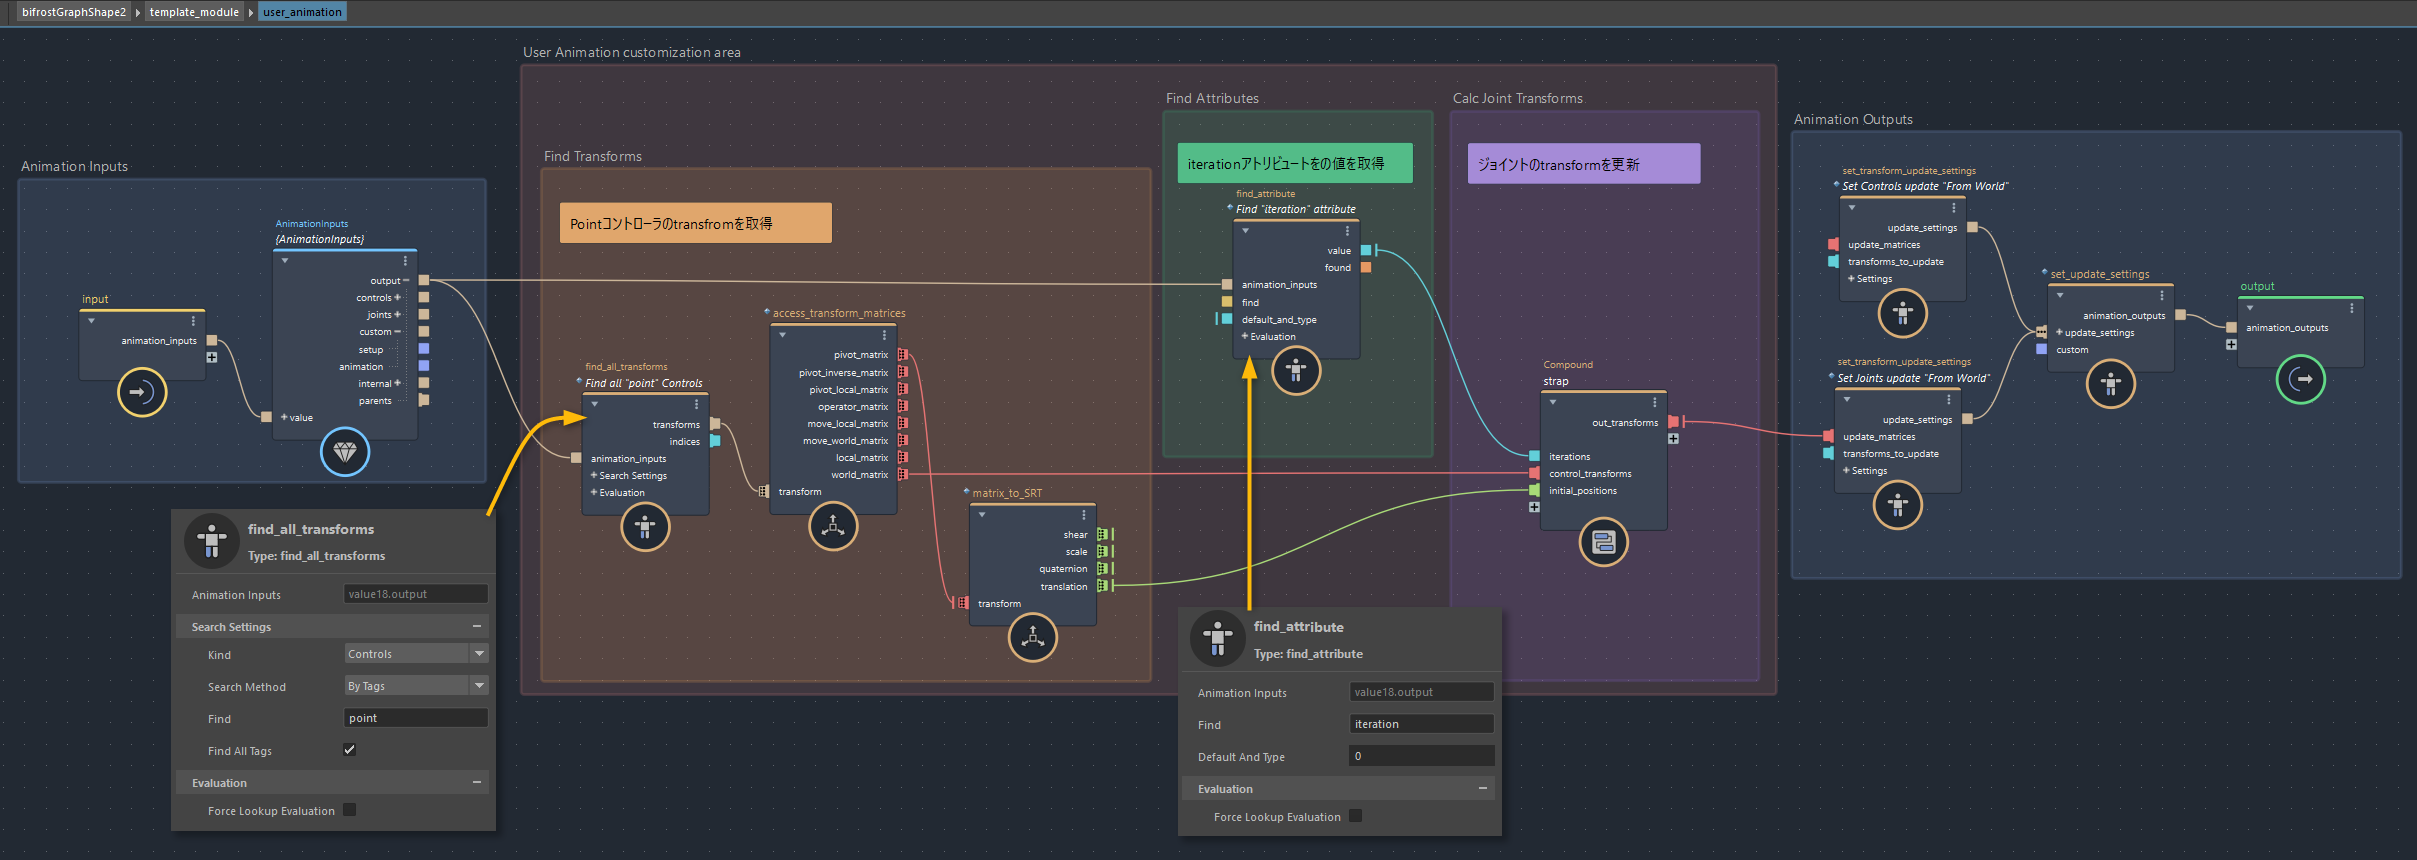Click the green output node icon

(2300, 380)
